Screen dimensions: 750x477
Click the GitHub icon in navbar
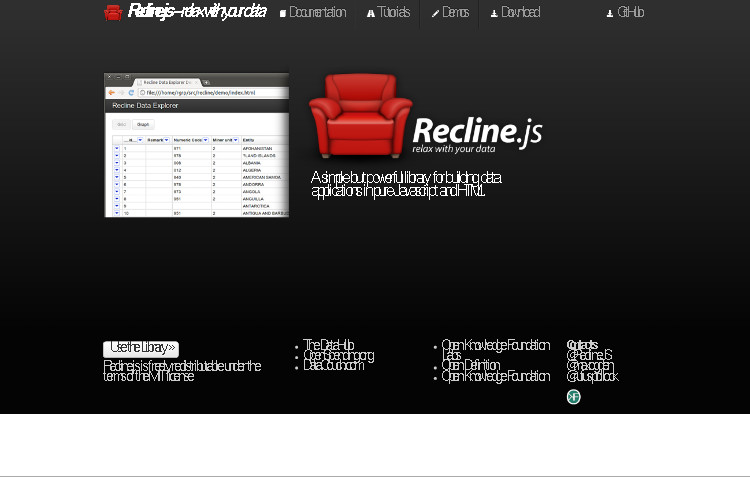pyautogui.click(x=610, y=14)
